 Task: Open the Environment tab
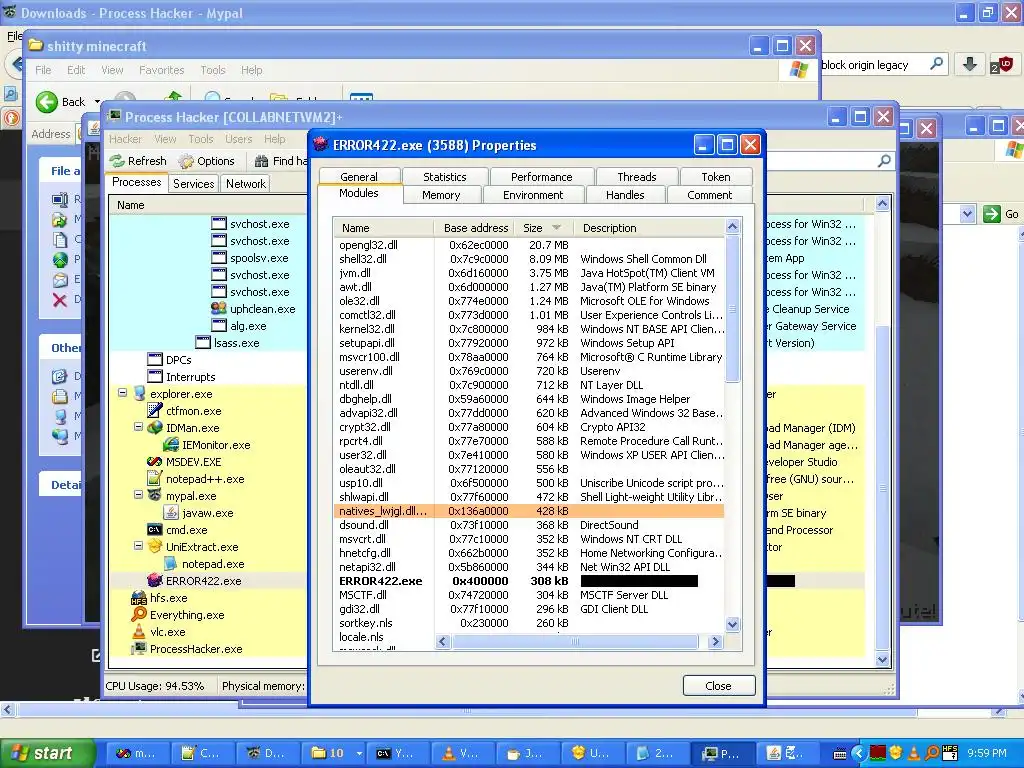[x=533, y=195]
